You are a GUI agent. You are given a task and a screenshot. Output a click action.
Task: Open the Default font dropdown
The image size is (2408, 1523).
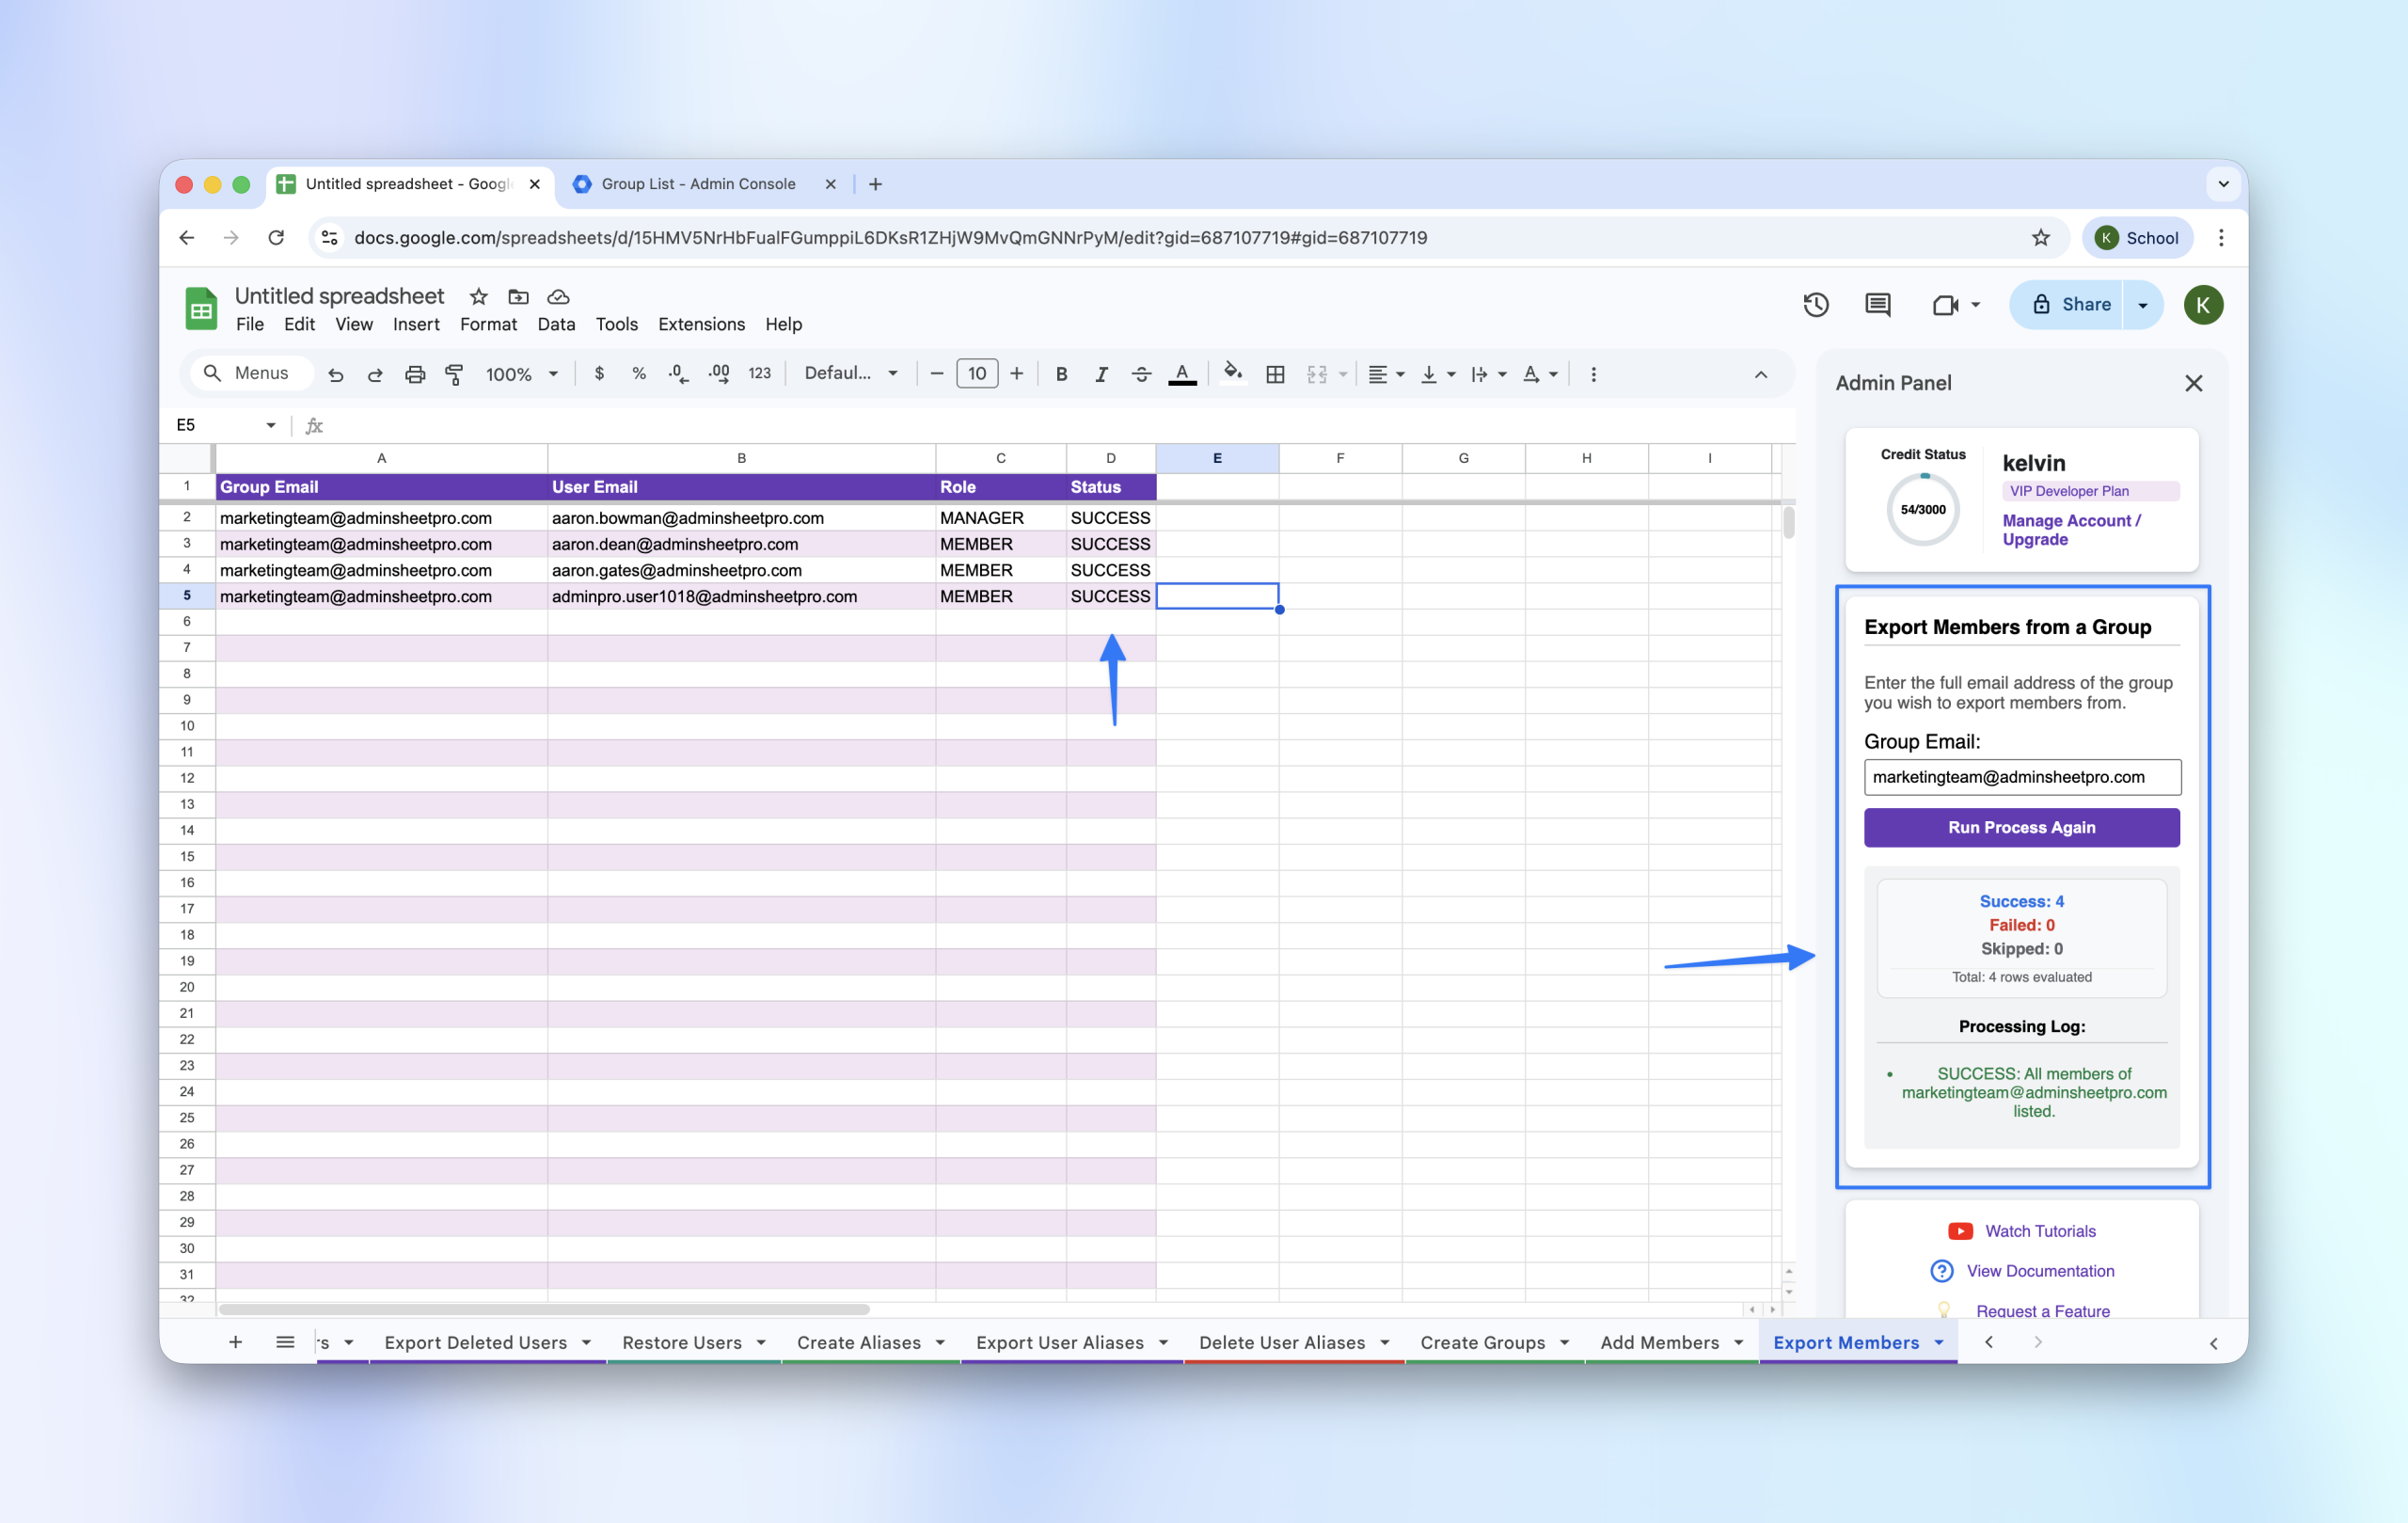click(x=851, y=373)
